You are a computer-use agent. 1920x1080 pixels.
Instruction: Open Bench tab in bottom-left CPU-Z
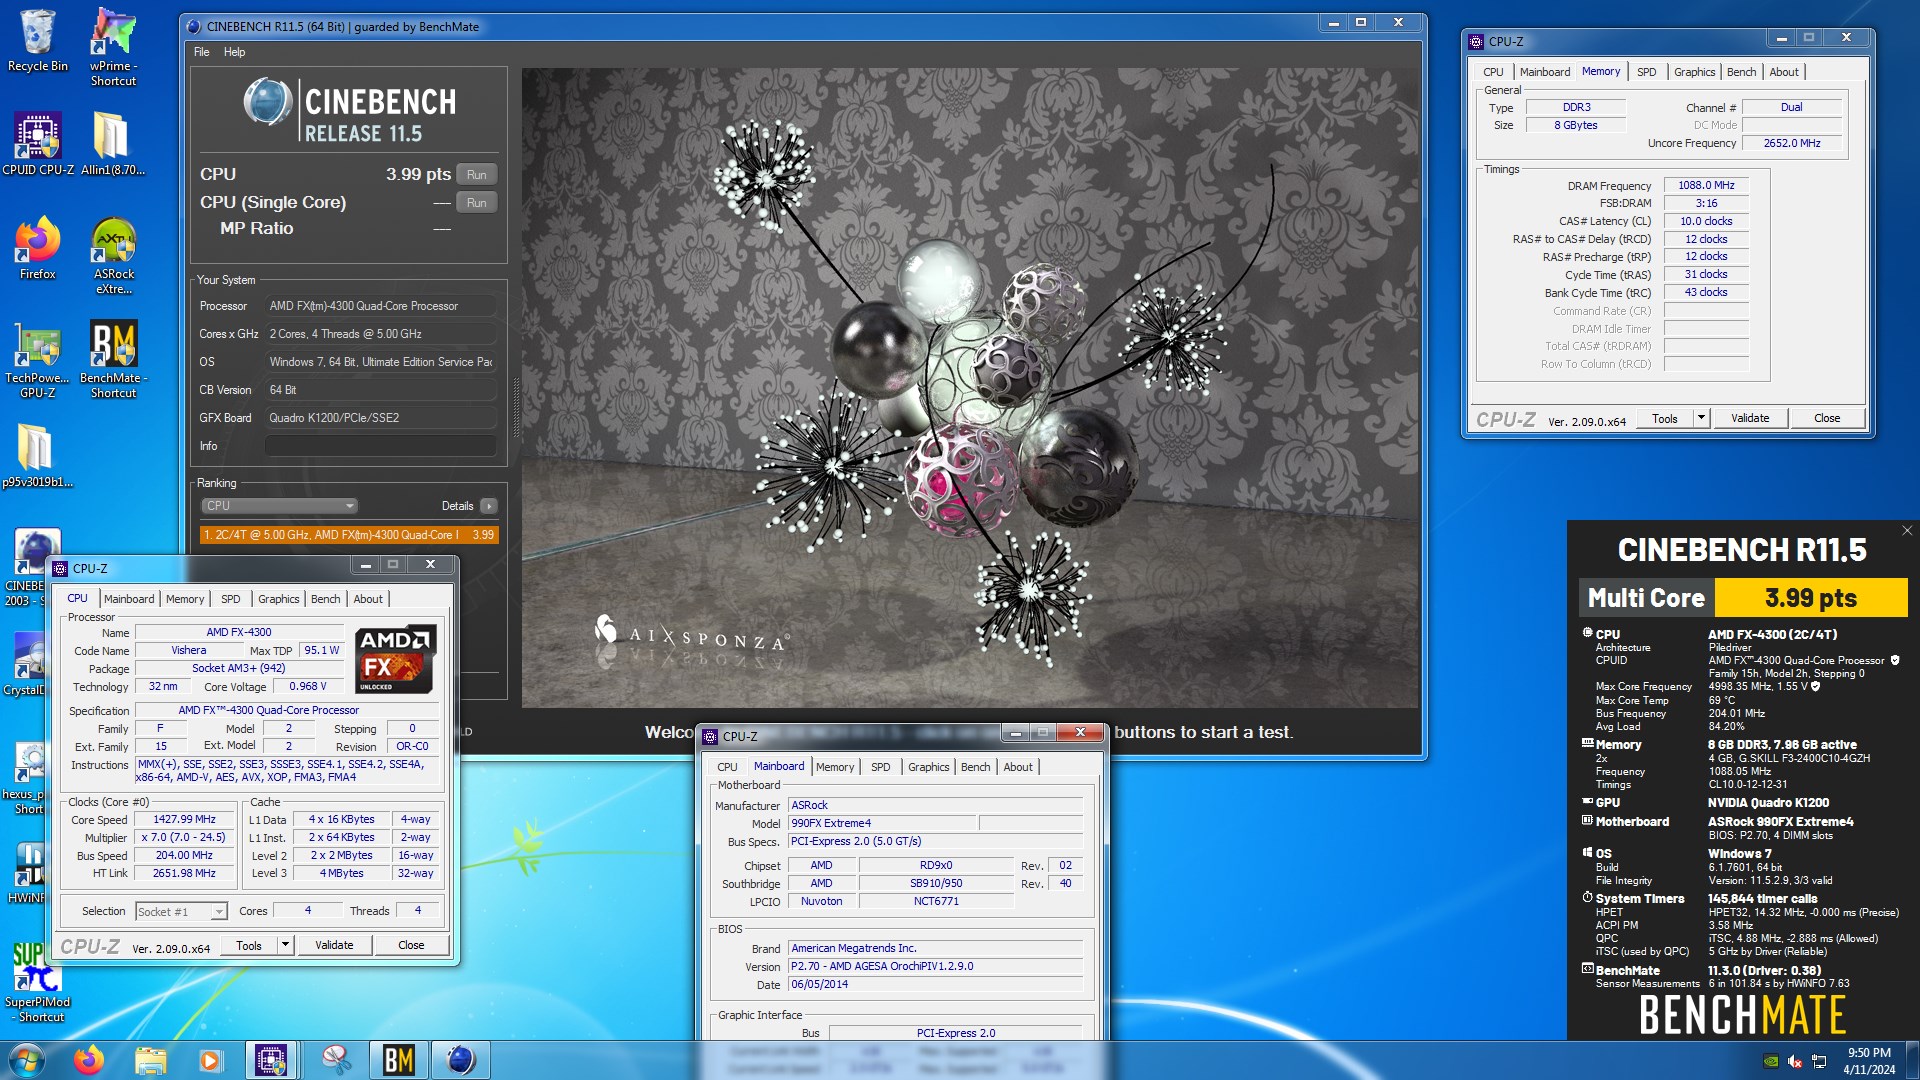click(x=325, y=599)
